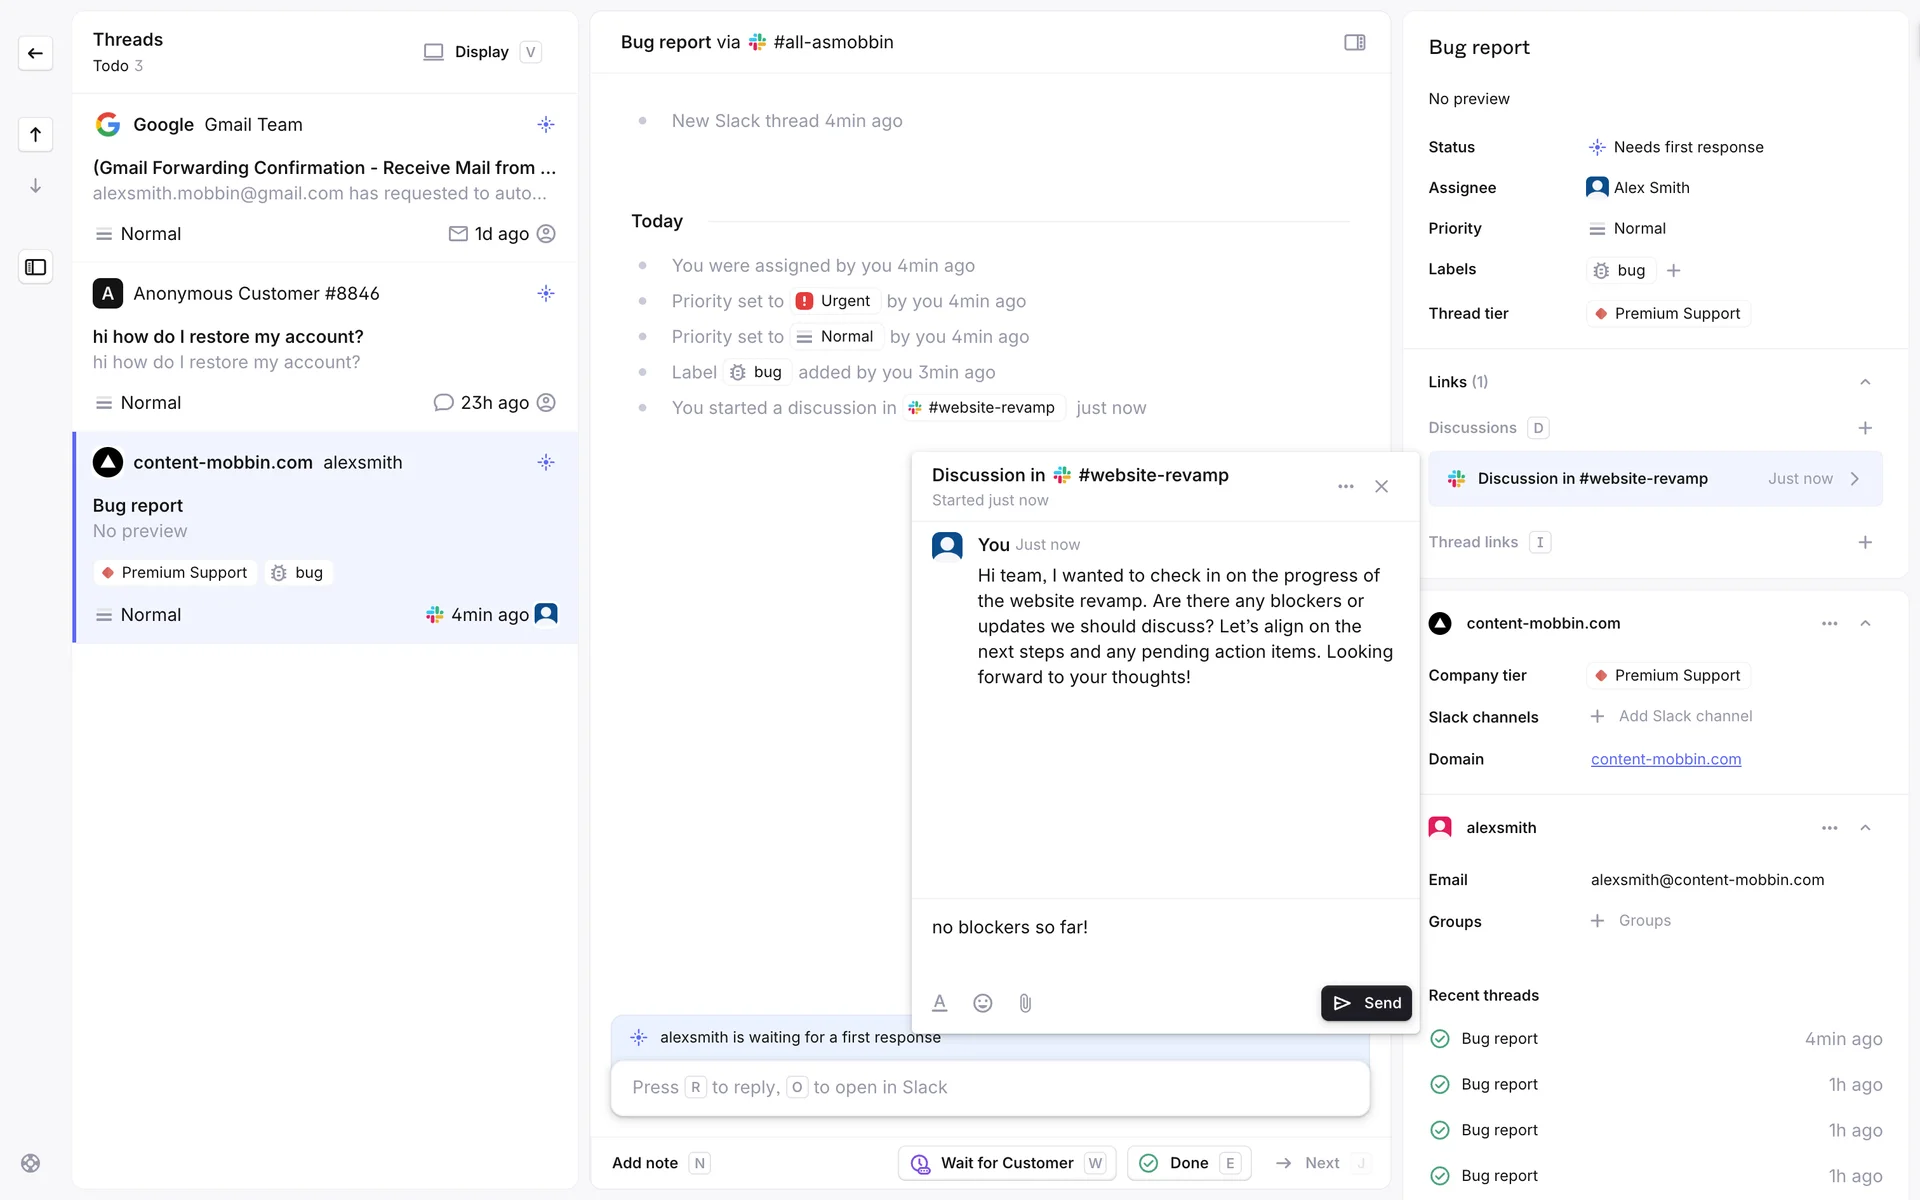This screenshot has height=1200, width=1920.
Task: Open the content-mobbin.com domain link
Action: [x=1665, y=759]
